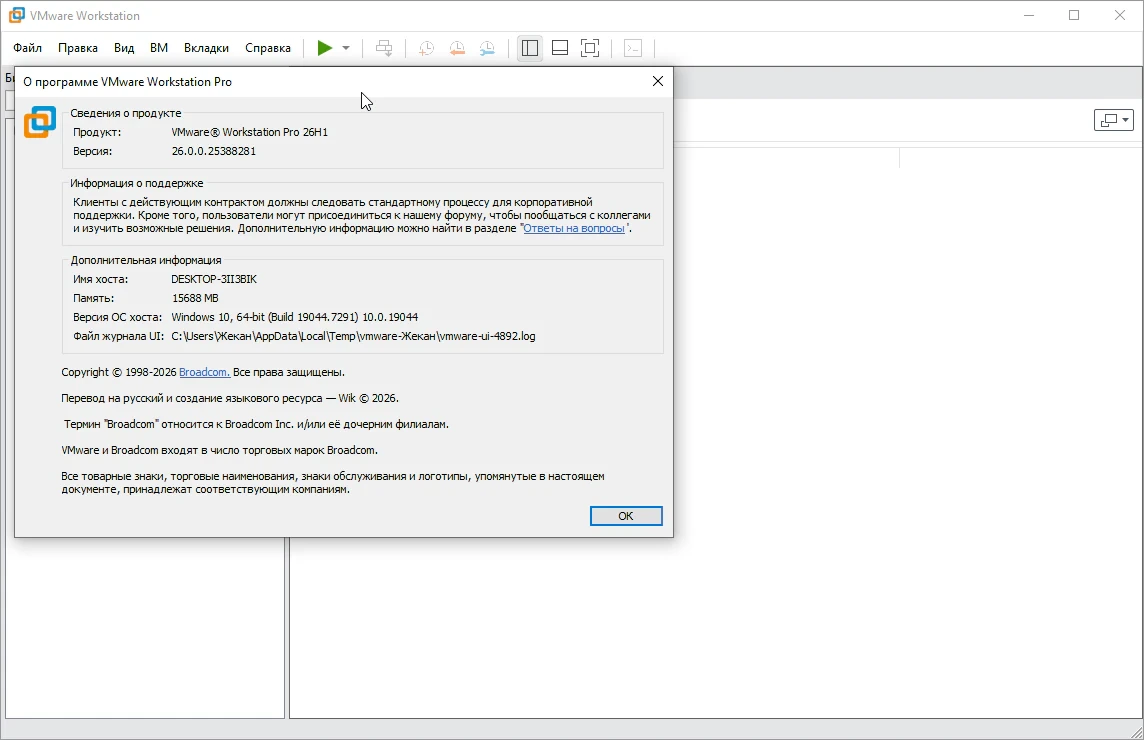Click the host OS version Windows 10 text
Viewport: 1144px width, 740px height.
click(295, 317)
